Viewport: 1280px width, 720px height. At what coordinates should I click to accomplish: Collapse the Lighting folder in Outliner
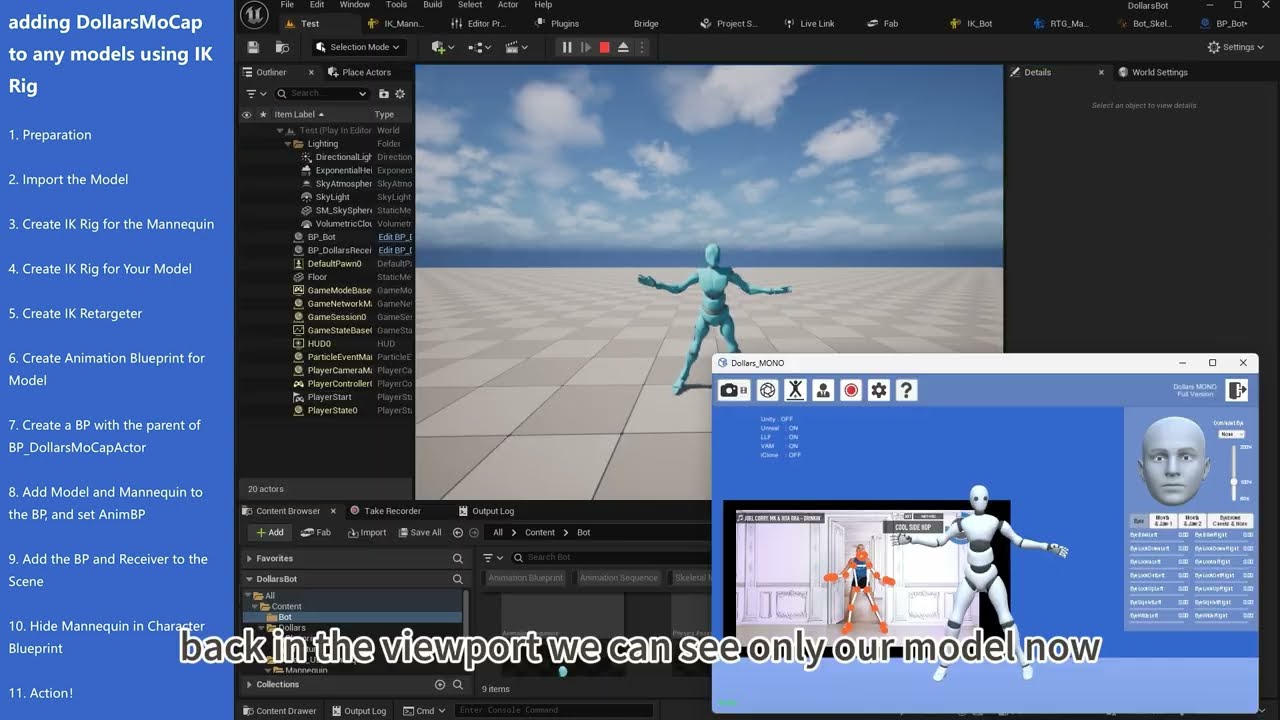(x=288, y=144)
